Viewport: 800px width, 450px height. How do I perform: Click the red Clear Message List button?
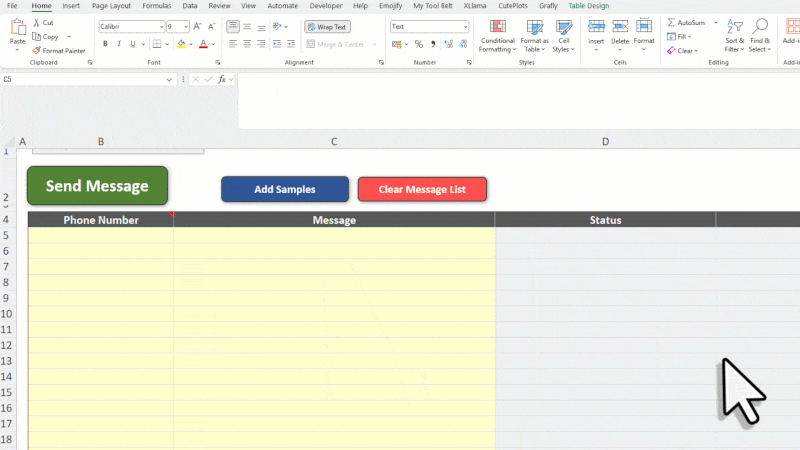[422, 189]
